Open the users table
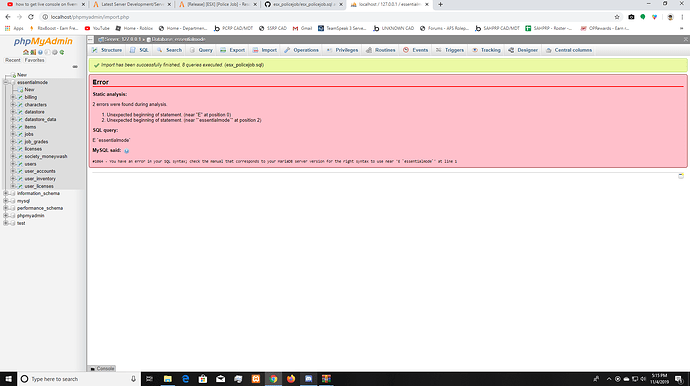This screenshot has height=386, width=690. [x=30, y=164]
